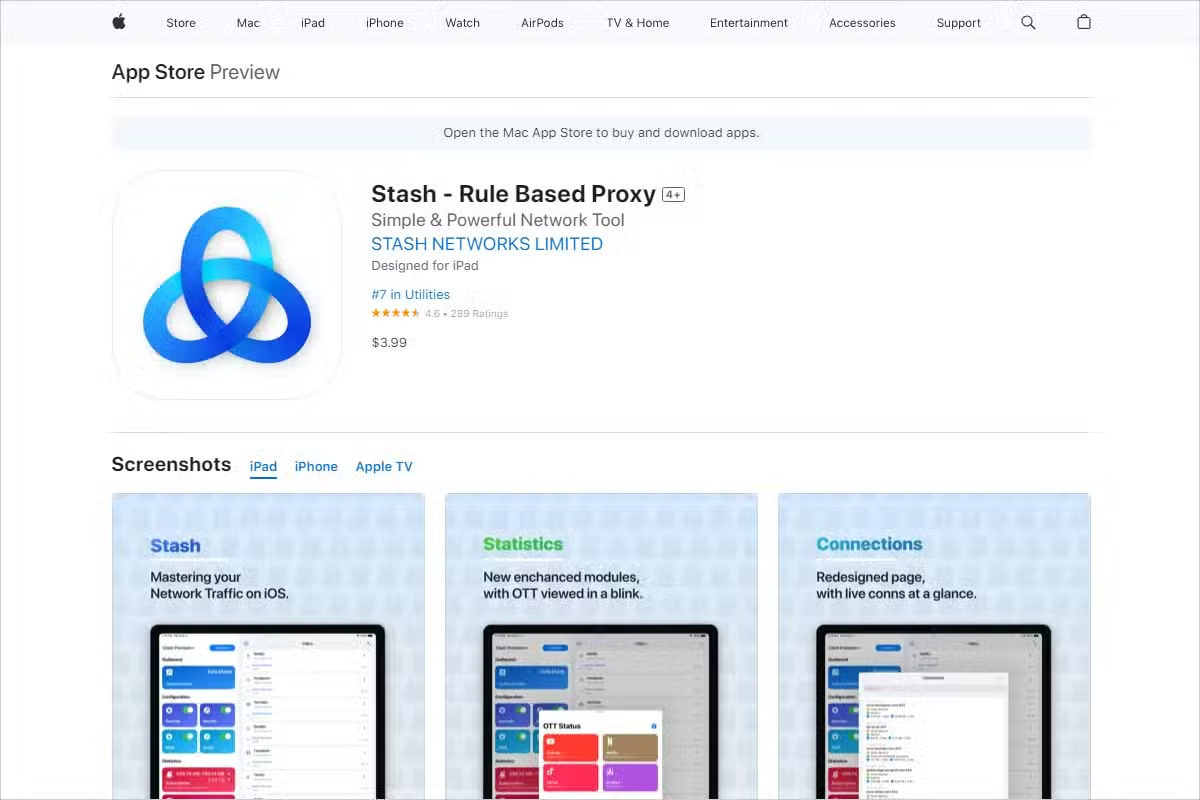This screenshot has width=1200, height=800.
Task: Open the search magnifier icon
Action: click(x=1028, y=22)
